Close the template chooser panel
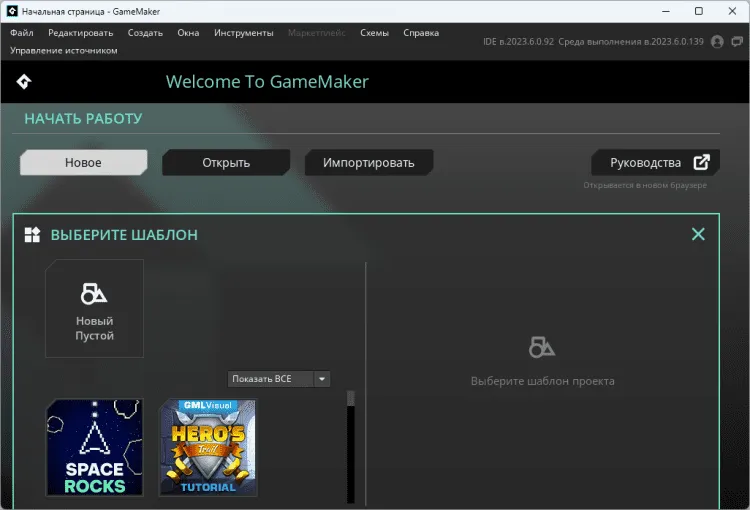 pyautogui.click(x=698, y=234)
